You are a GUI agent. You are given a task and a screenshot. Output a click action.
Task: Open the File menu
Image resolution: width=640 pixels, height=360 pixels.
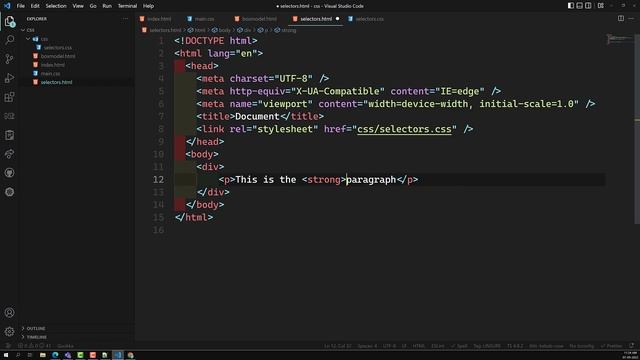[x=20, y=6]
